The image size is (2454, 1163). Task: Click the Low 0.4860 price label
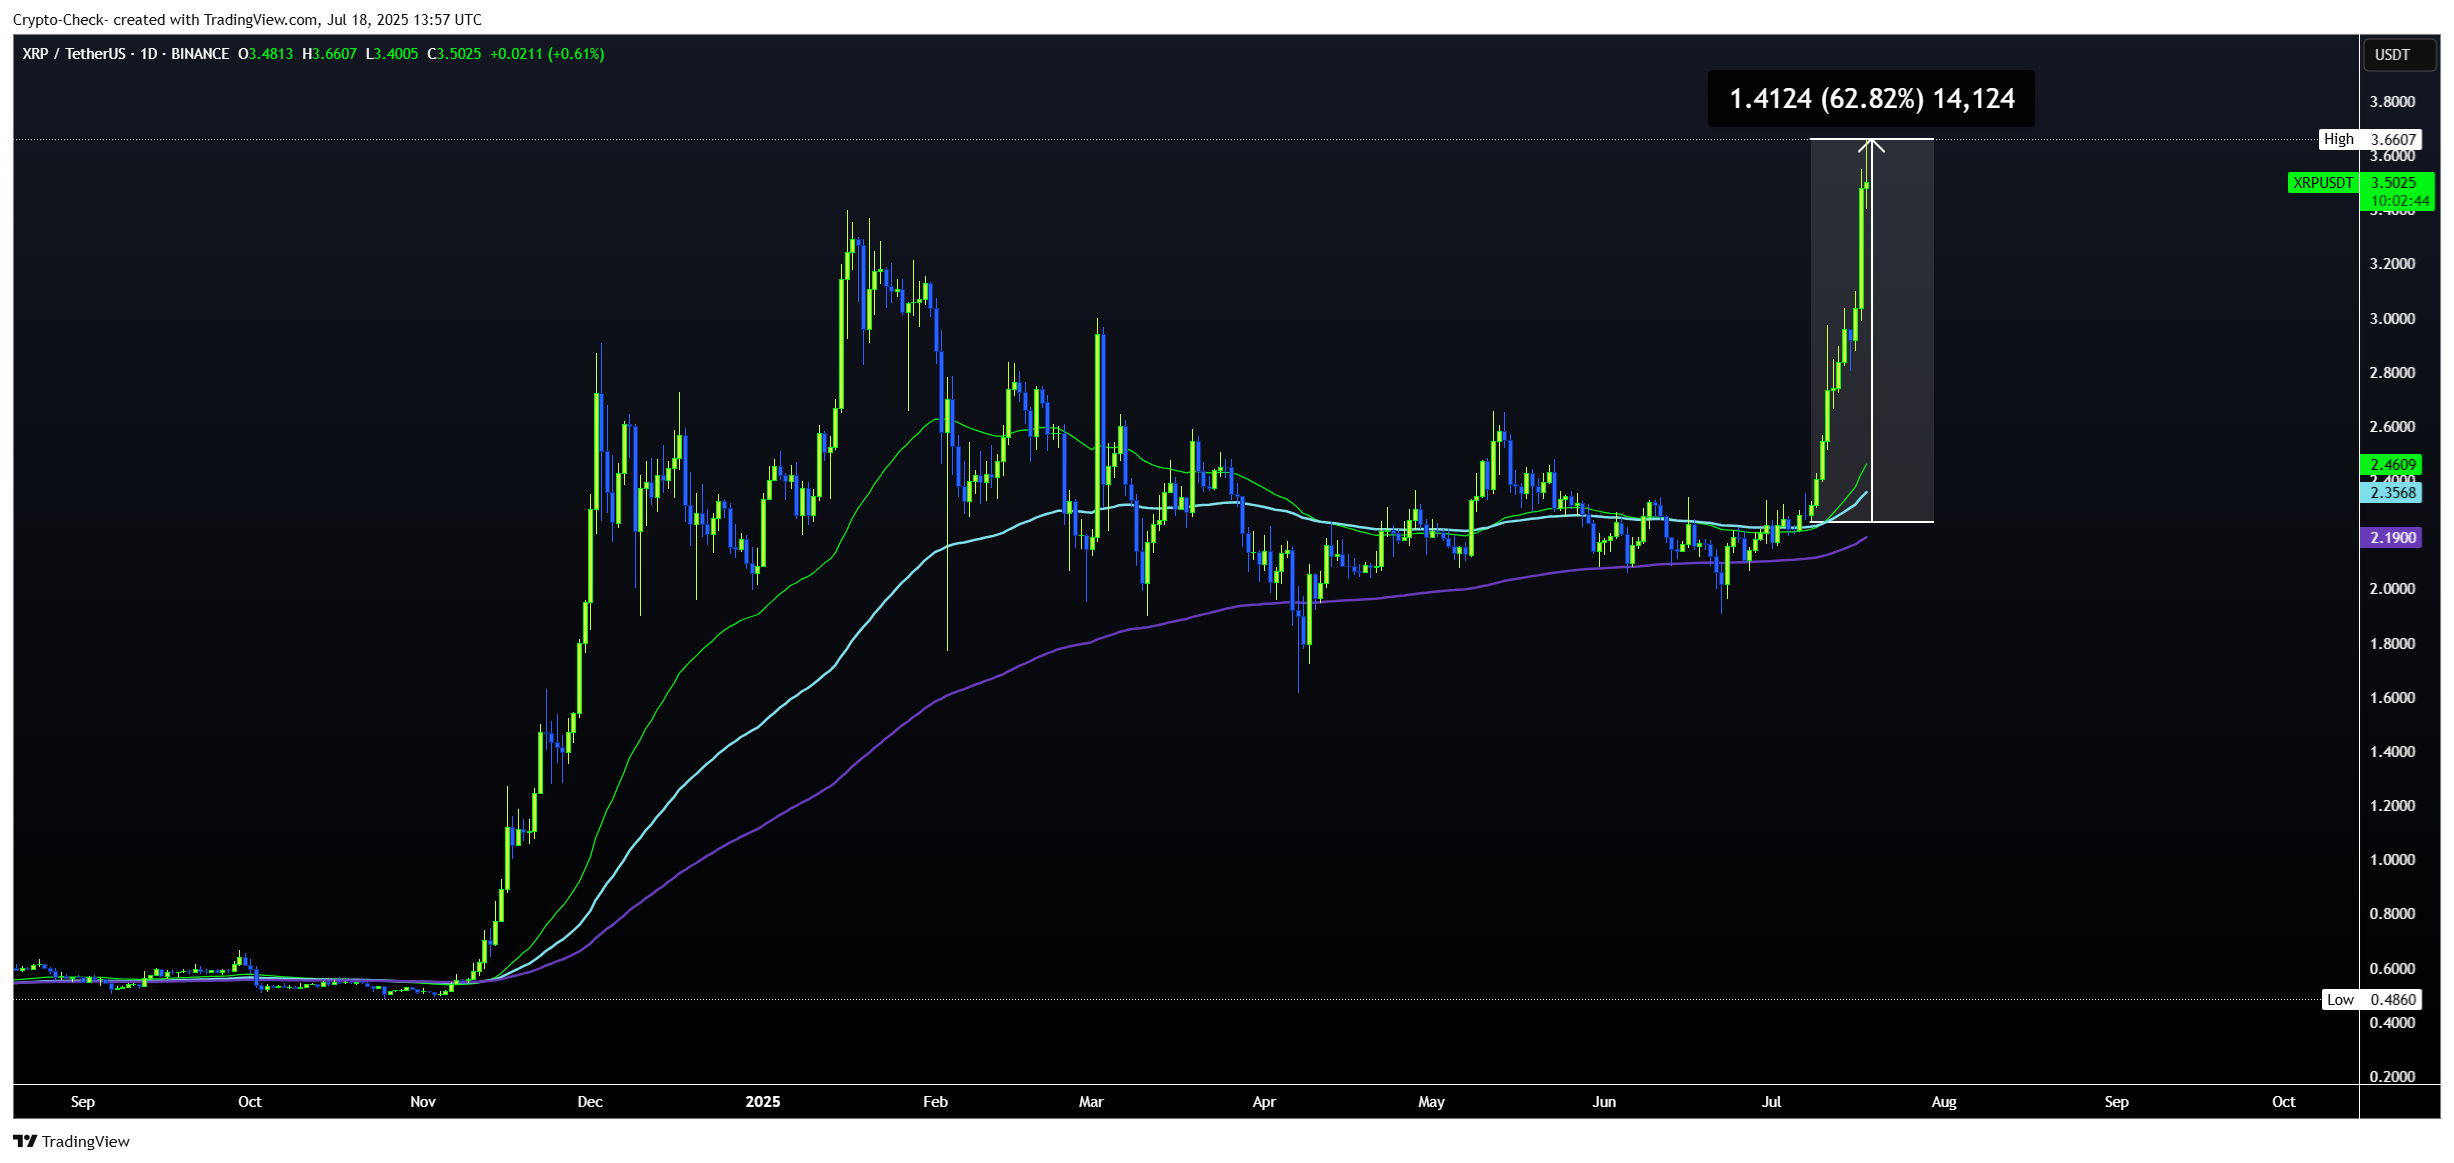click(2371, 999)
